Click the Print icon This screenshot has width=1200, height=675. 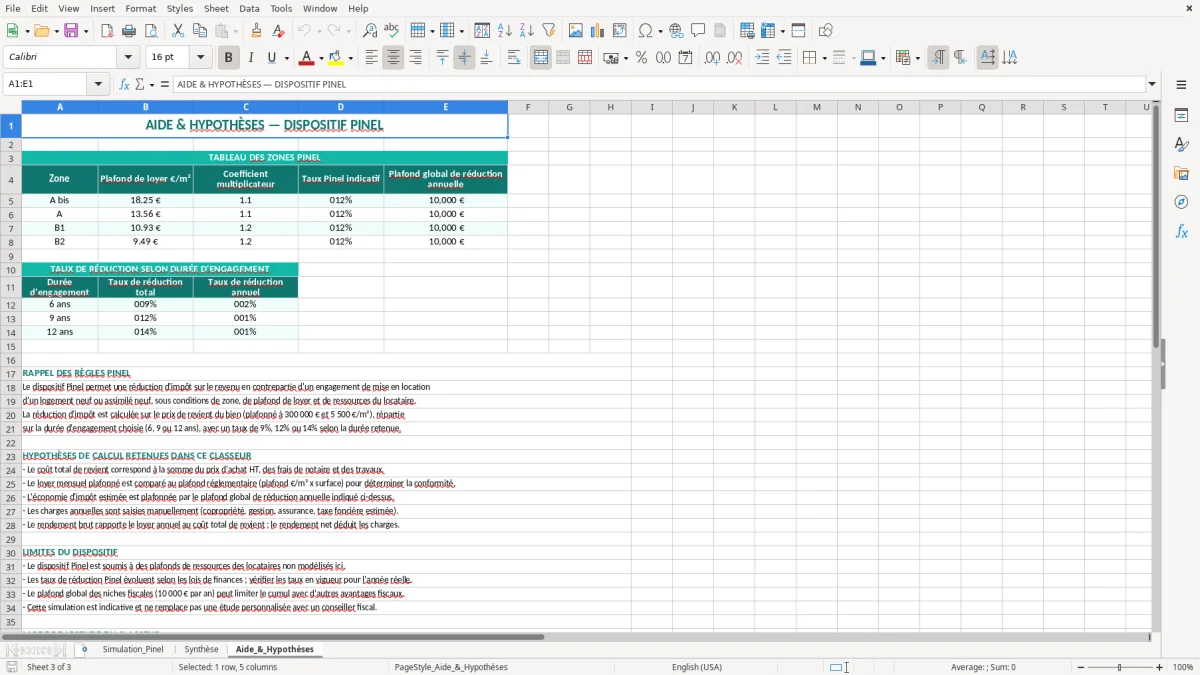pyautogui.click(x=129, y=31)
